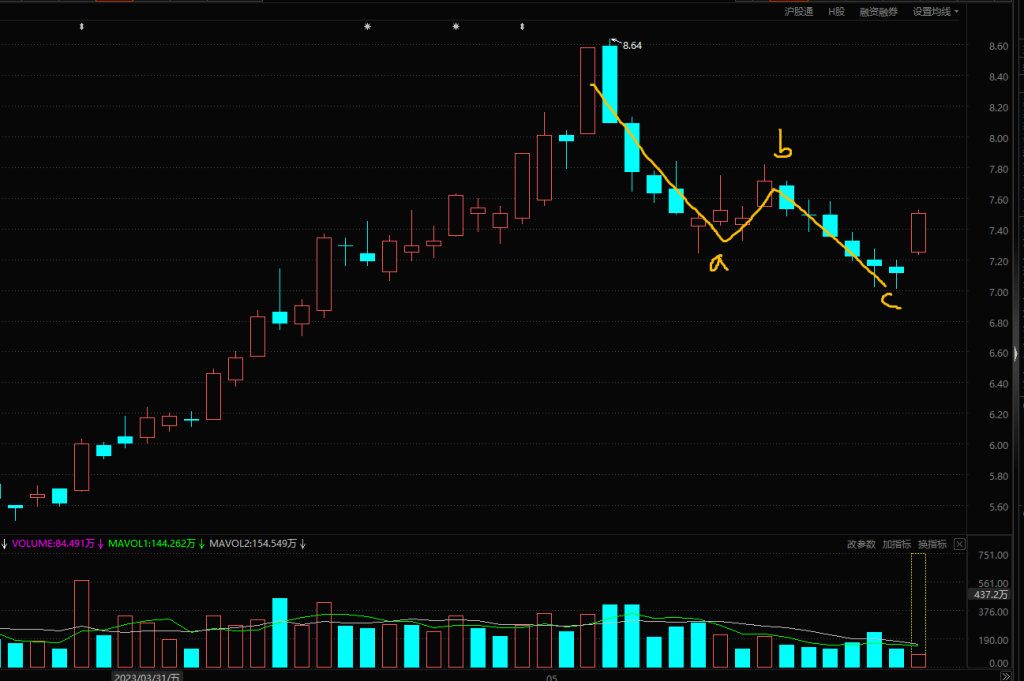Select the 751.00 volume axis label

993,555
